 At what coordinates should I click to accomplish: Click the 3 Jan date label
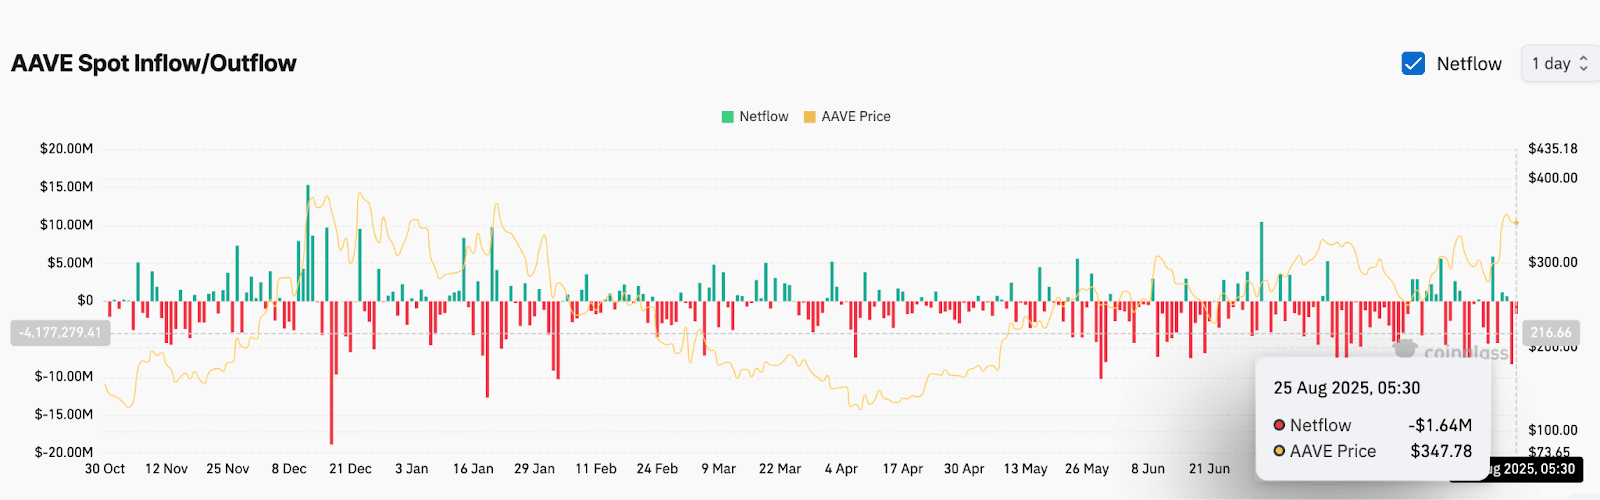411,469
